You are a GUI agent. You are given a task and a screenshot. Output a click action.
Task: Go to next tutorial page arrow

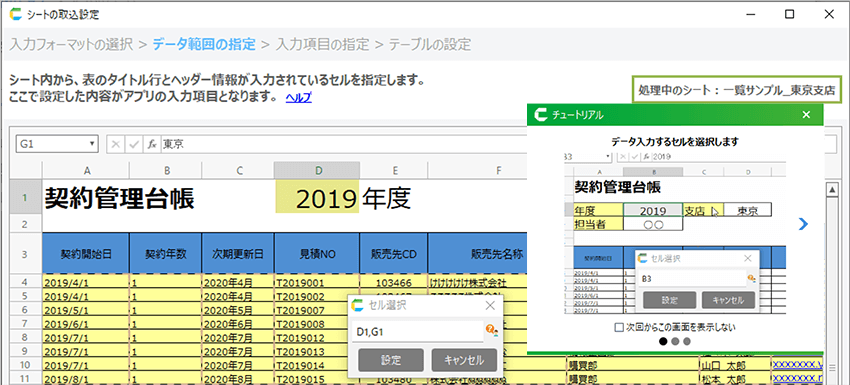(x=803, y=224)
